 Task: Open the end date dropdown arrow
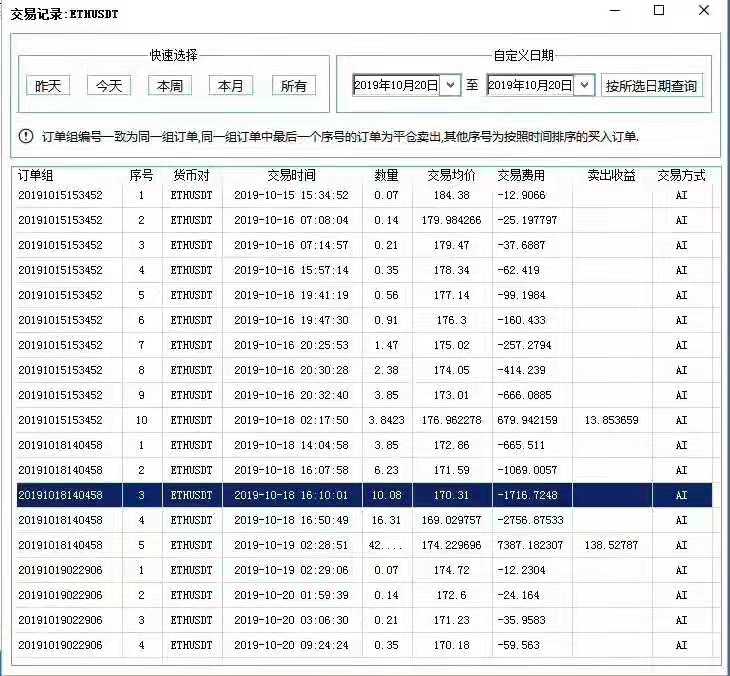coord(585,85)
